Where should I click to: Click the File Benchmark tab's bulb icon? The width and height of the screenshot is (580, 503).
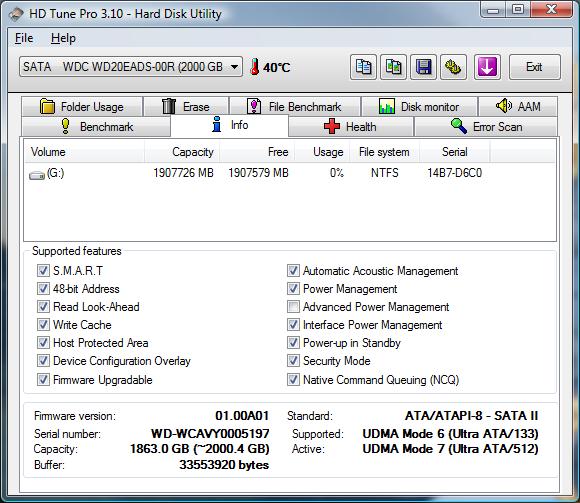pos(254,106)
